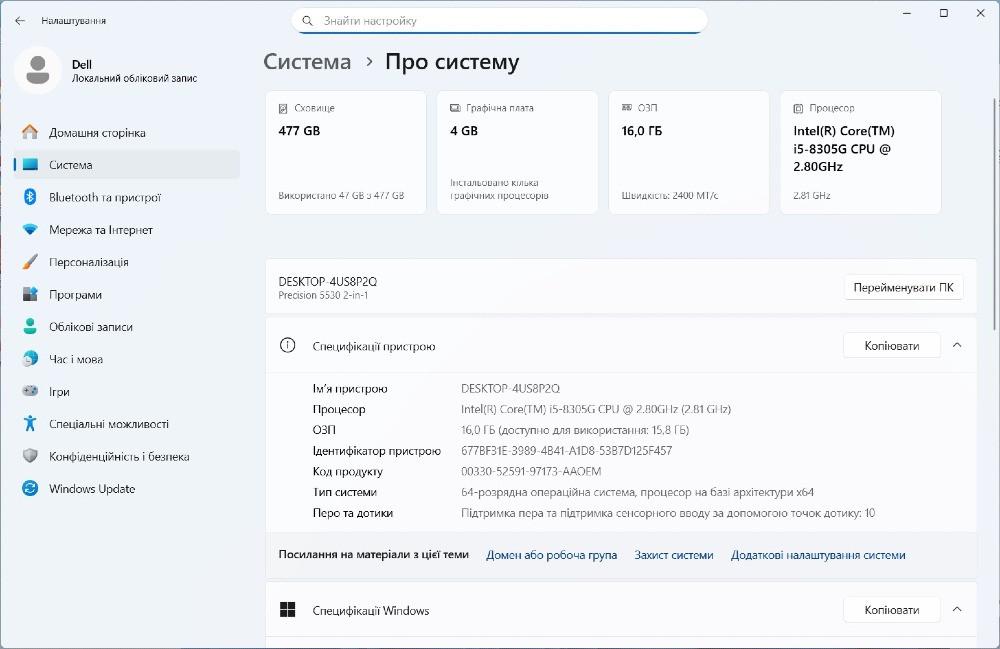Click the graphics card icon in Графічна плата card
The height and width of the screenshot is (649, 1000).
[455, 108]
